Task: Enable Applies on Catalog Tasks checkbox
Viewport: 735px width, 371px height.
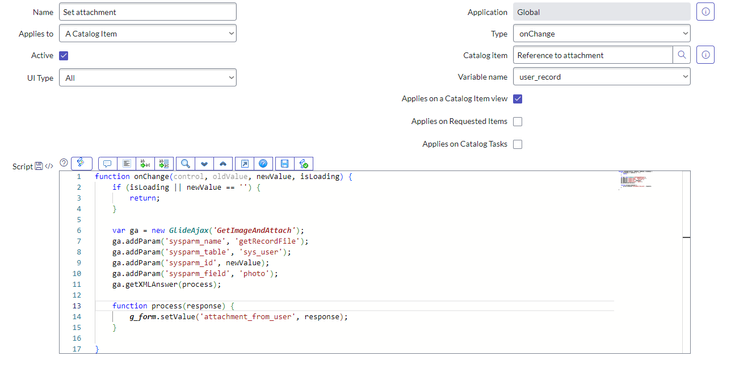Action: [518, 144]
